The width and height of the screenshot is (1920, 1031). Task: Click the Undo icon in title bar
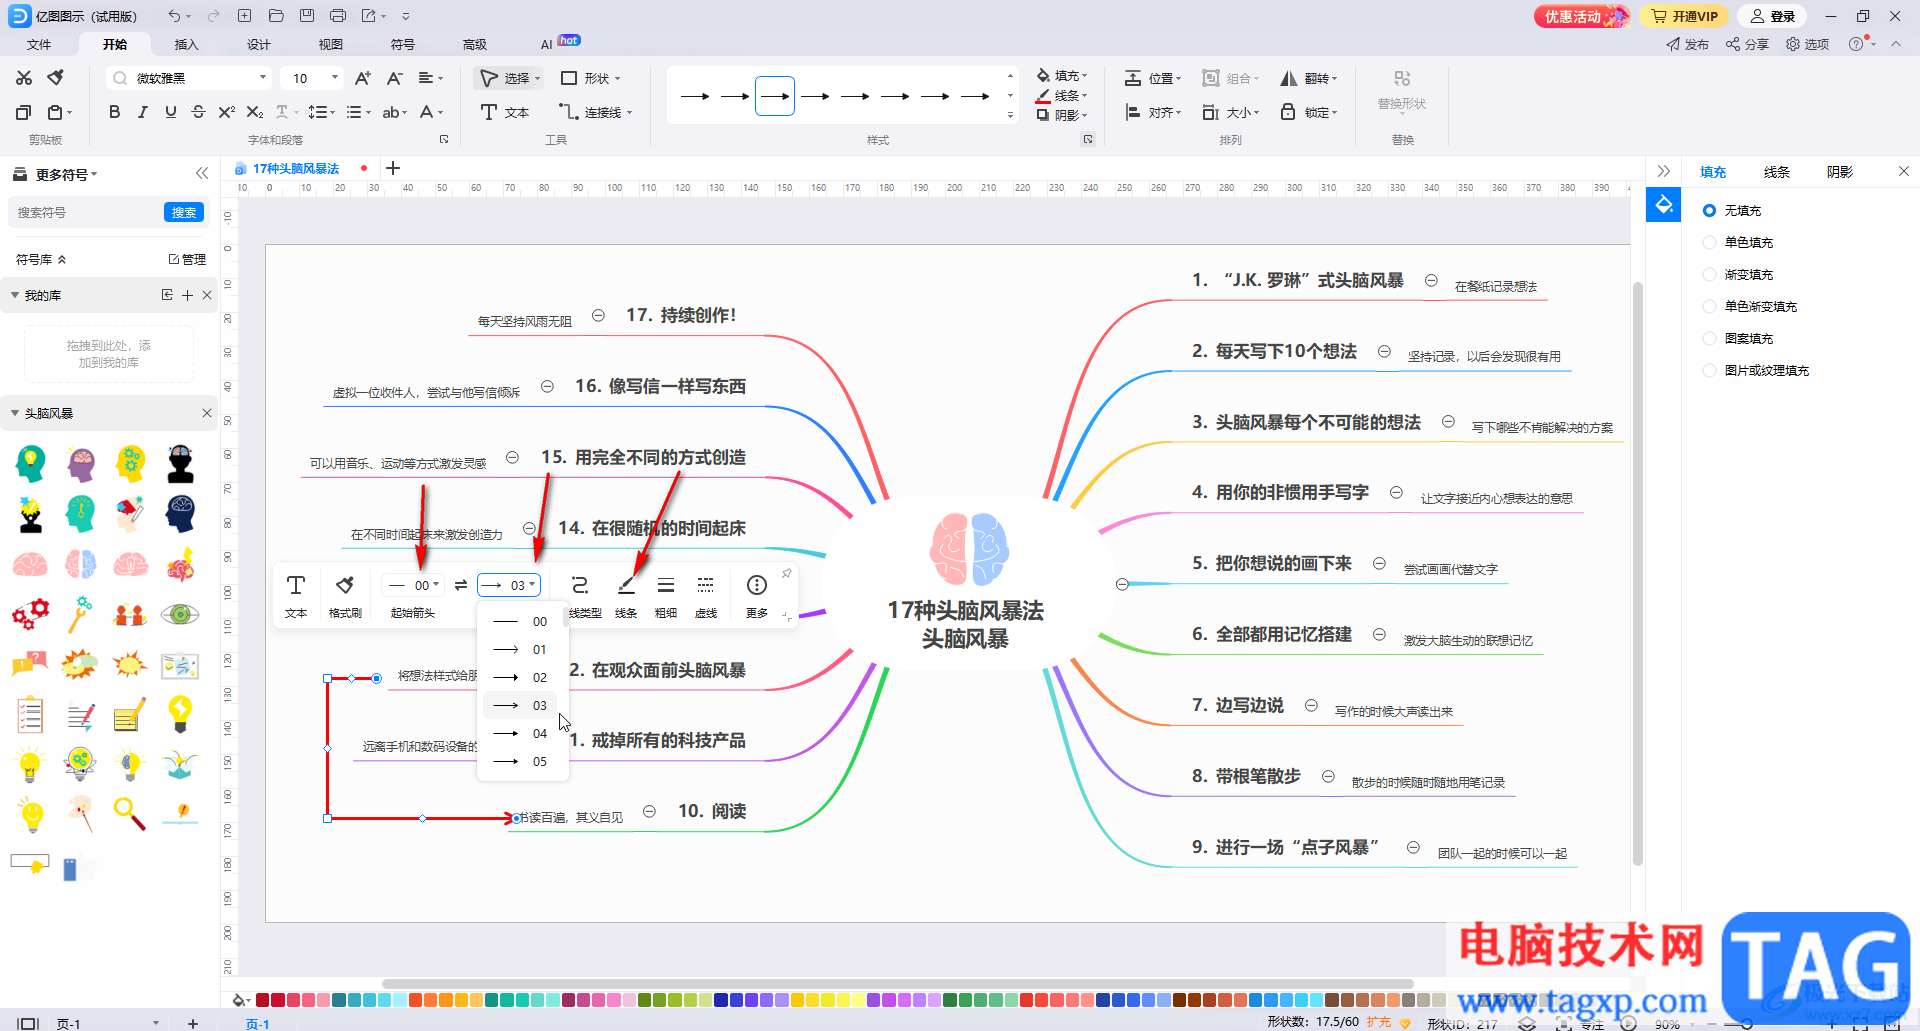pos(174,16)
